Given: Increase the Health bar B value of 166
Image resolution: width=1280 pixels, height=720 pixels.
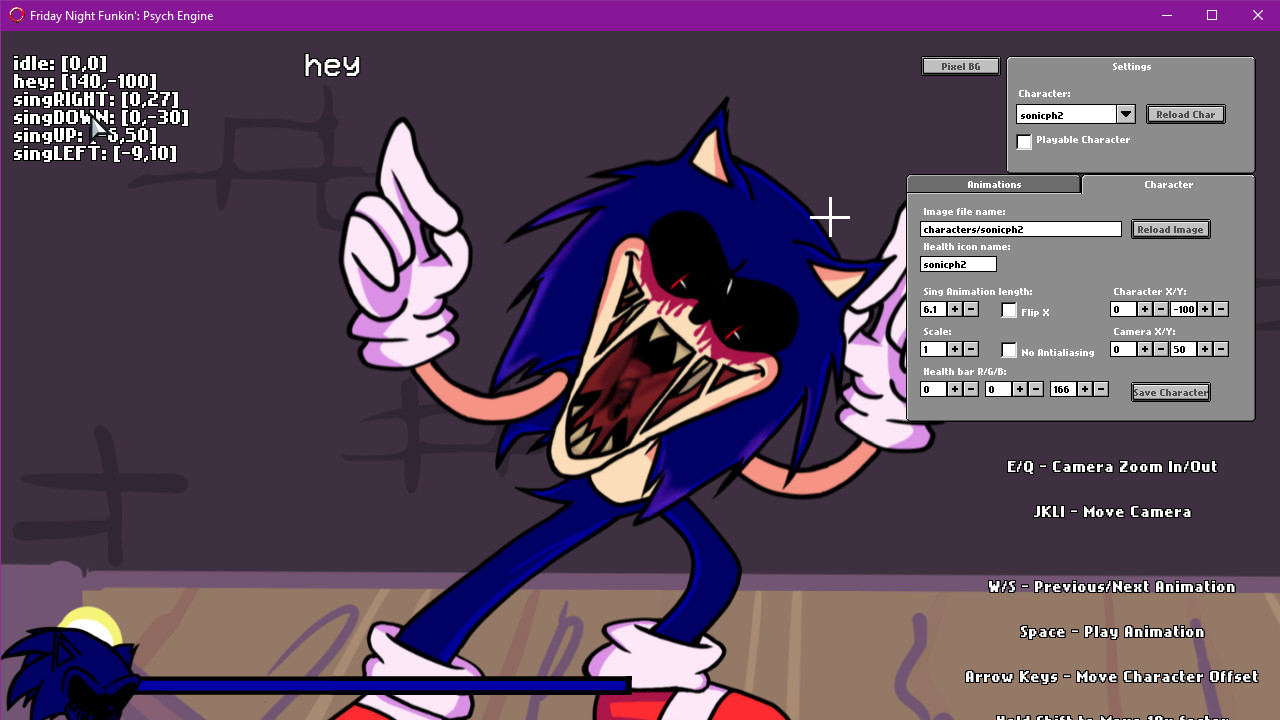Looking at the screenshot, I should tap(1086, 389).
